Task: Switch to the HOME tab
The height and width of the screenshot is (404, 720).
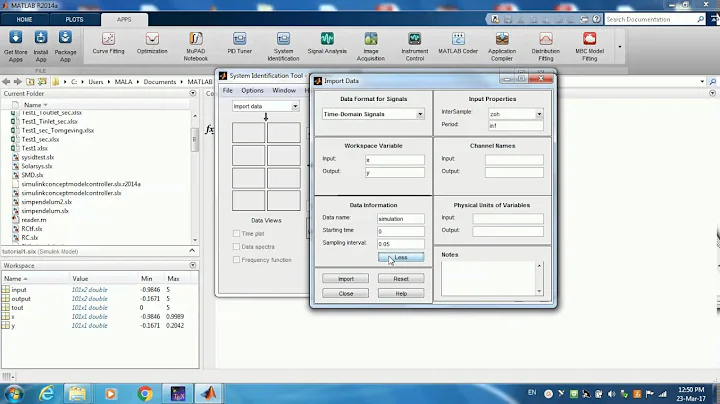Action: point(24,19)
